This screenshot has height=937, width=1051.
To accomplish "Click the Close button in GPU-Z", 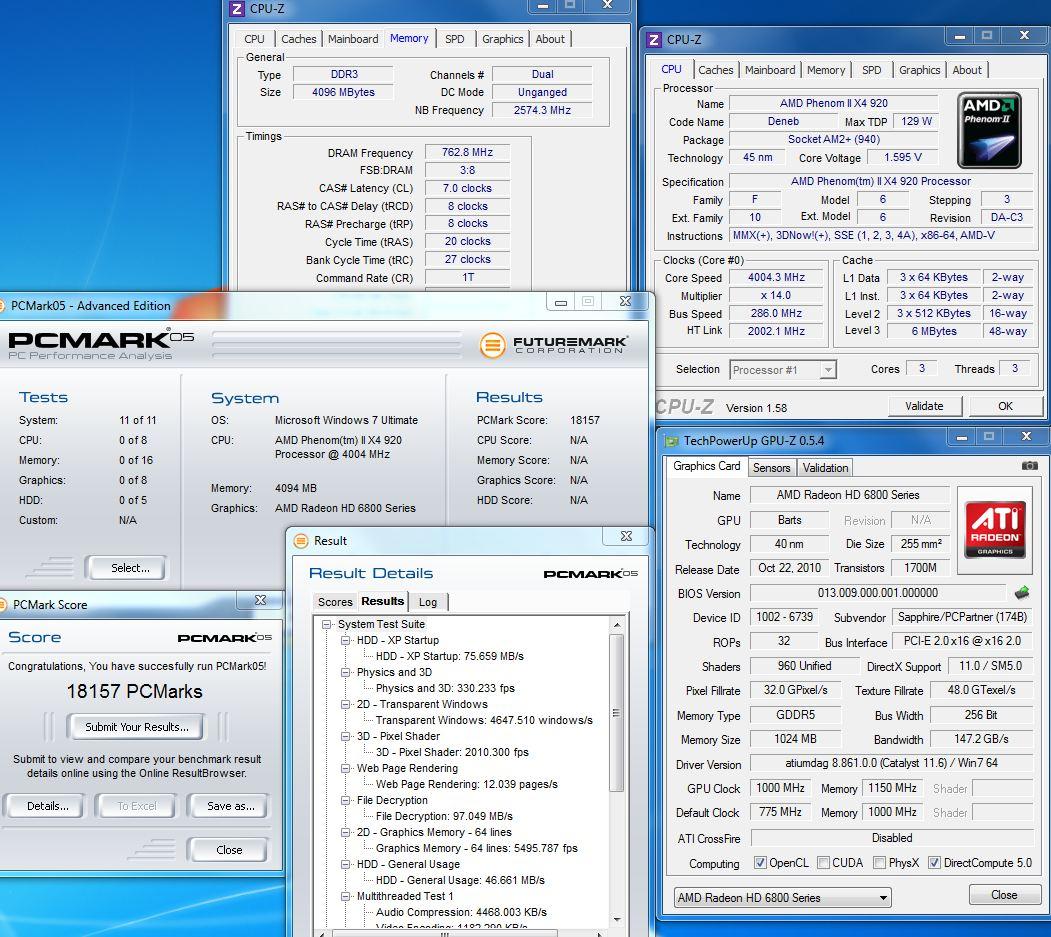I will click(x=1003, y=895).
